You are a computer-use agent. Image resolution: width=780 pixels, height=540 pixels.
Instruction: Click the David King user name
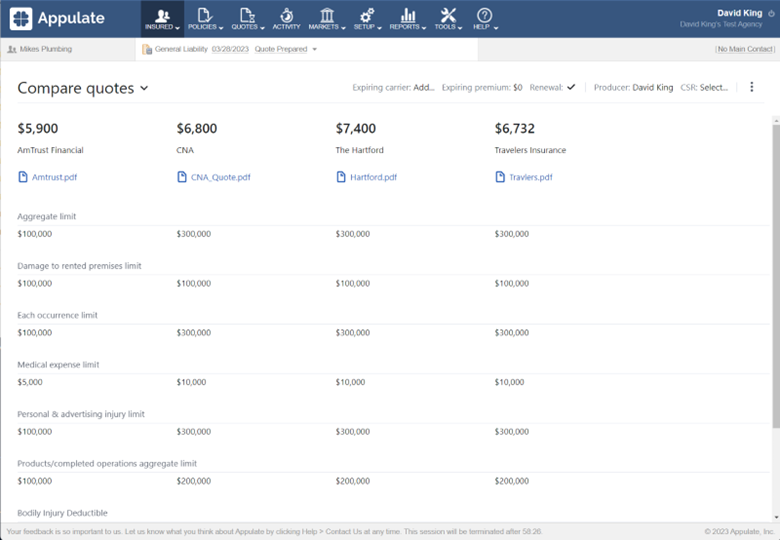point(739,13)
